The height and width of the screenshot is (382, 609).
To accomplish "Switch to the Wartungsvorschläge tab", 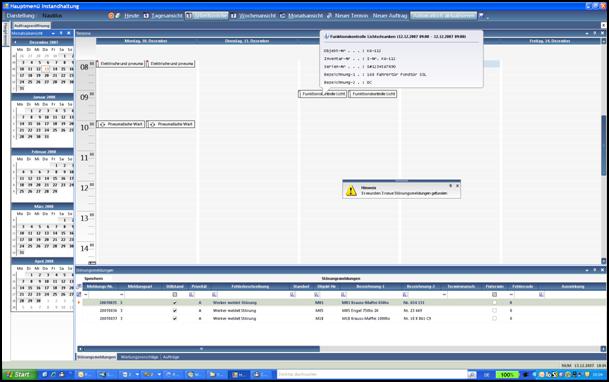I will 139,357.
